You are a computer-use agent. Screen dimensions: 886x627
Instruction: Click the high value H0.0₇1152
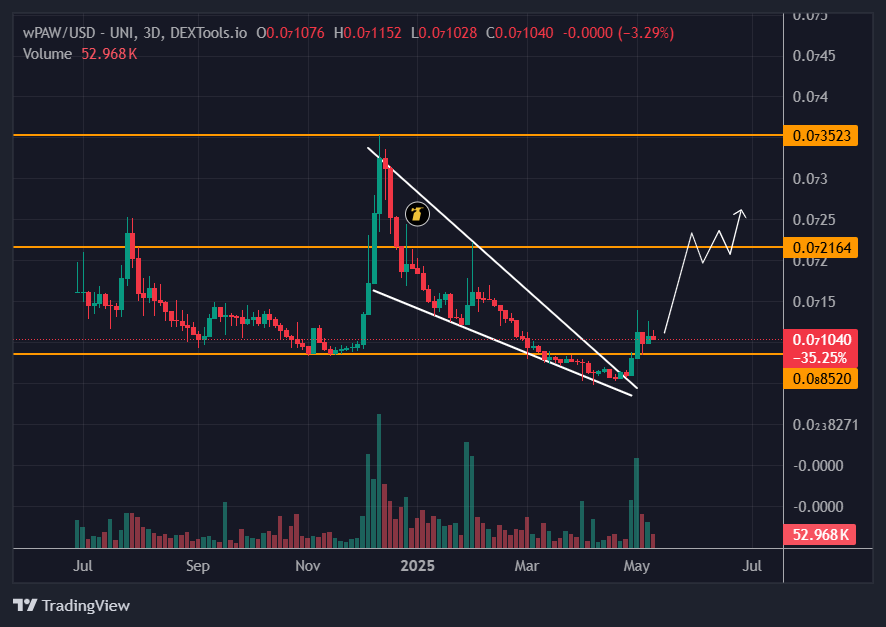pyautogui.click(x=368, y=33)
